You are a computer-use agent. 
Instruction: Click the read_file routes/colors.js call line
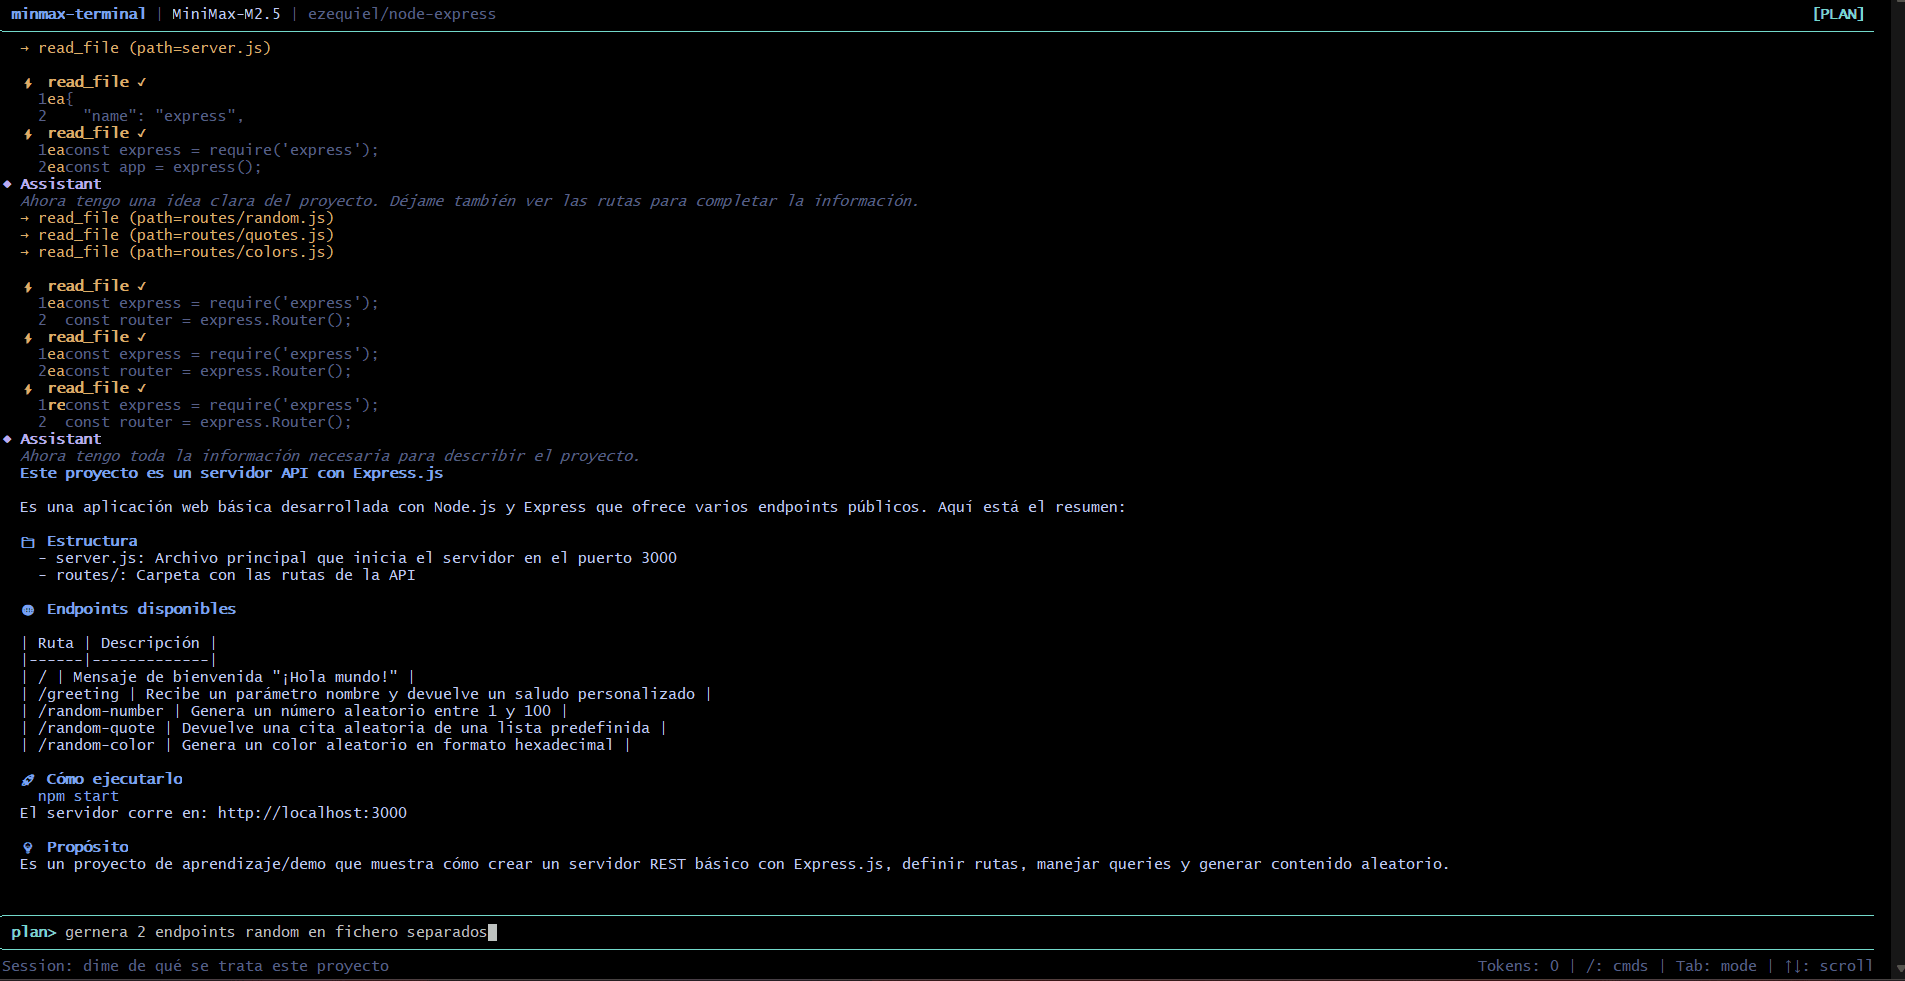[x=186, y=252]
